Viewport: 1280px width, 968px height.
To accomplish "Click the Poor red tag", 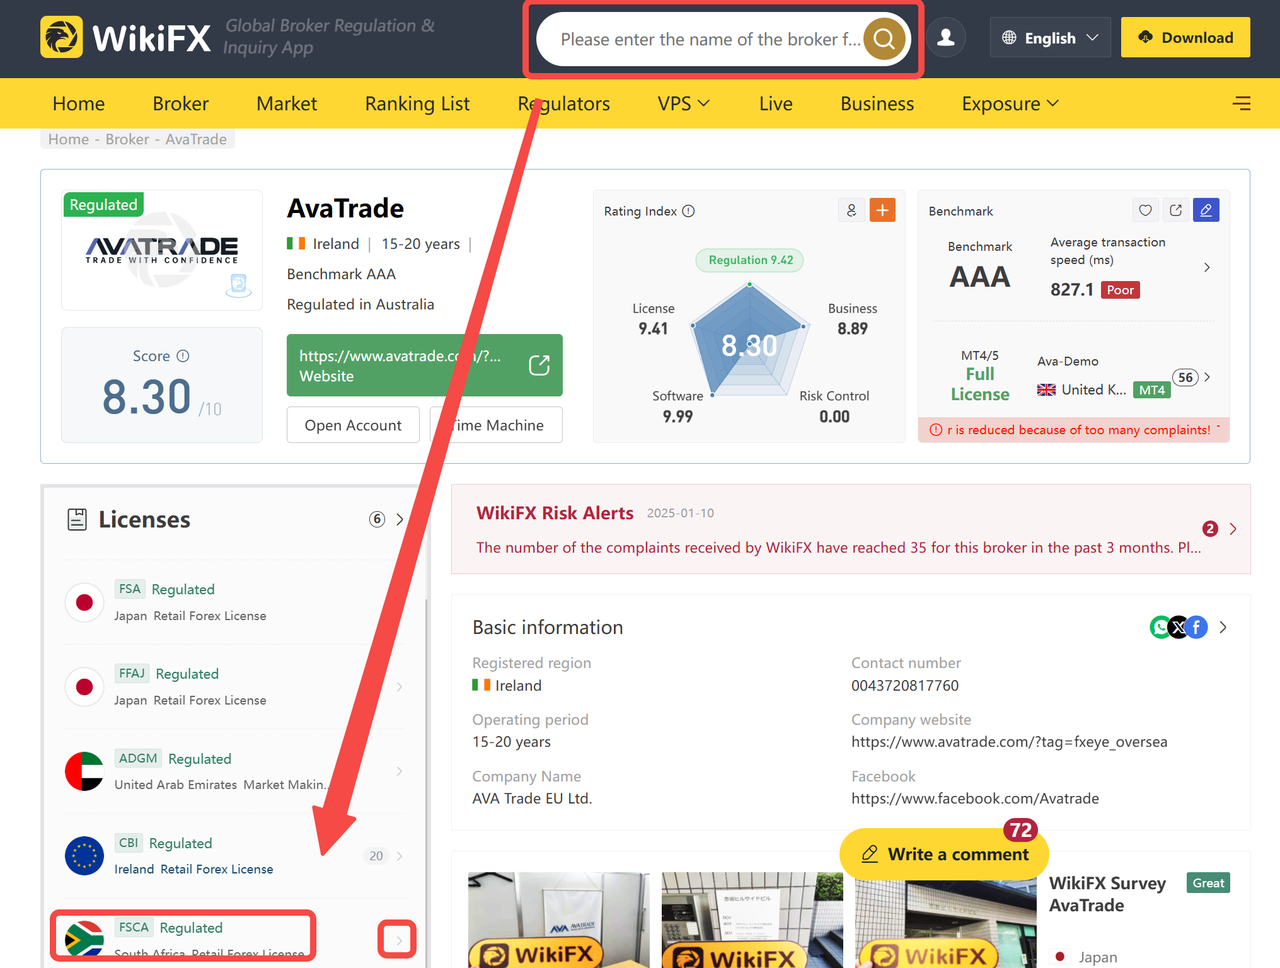I will [1120, 290].
